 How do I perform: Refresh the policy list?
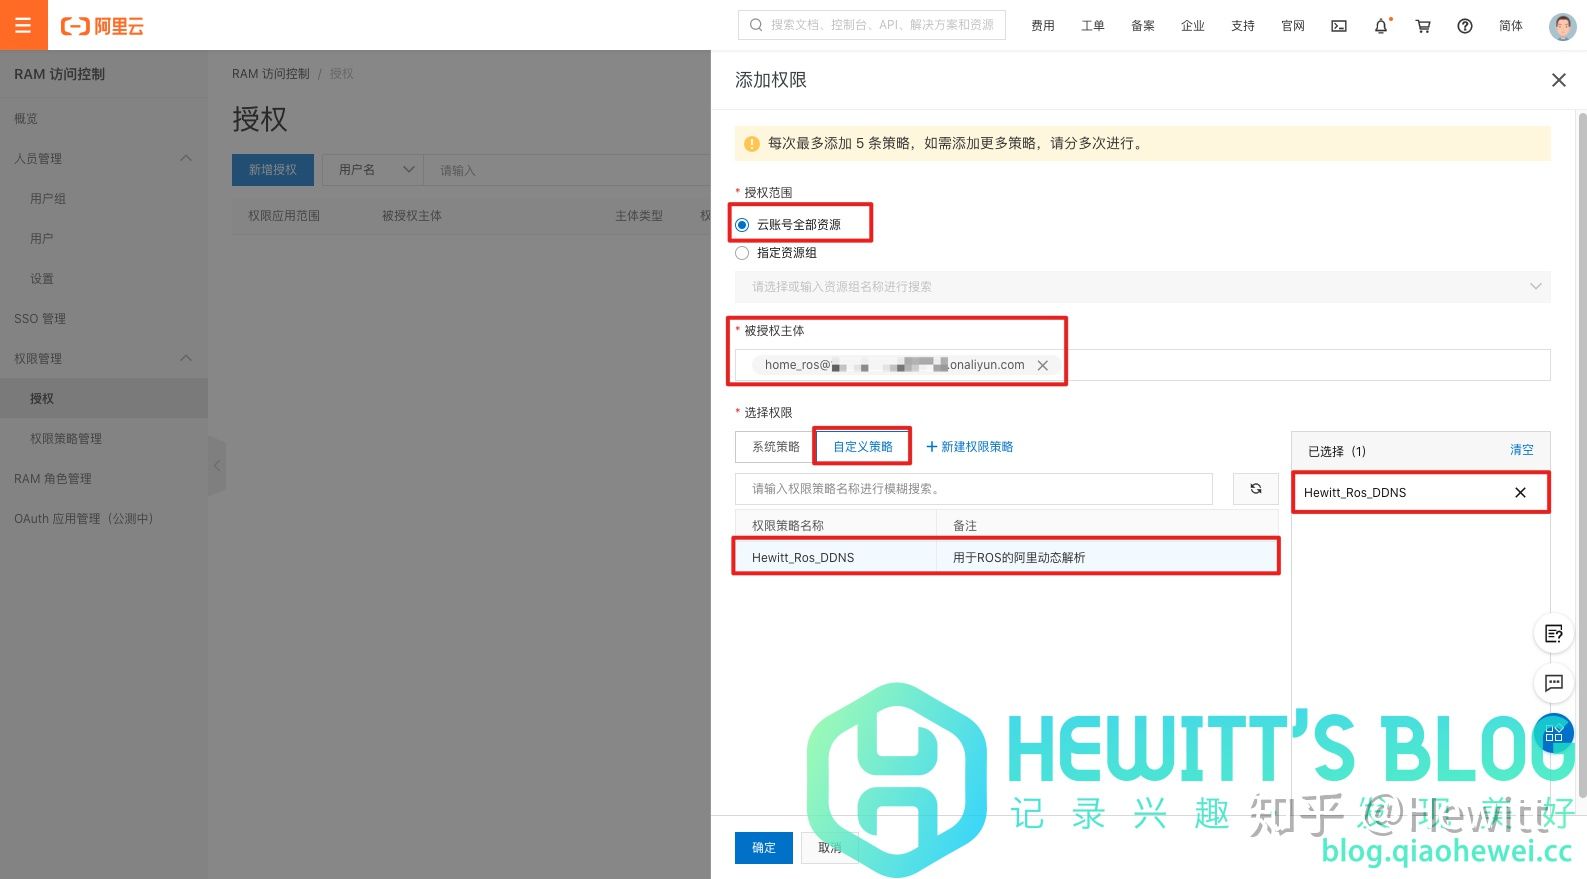(1256, 489)
